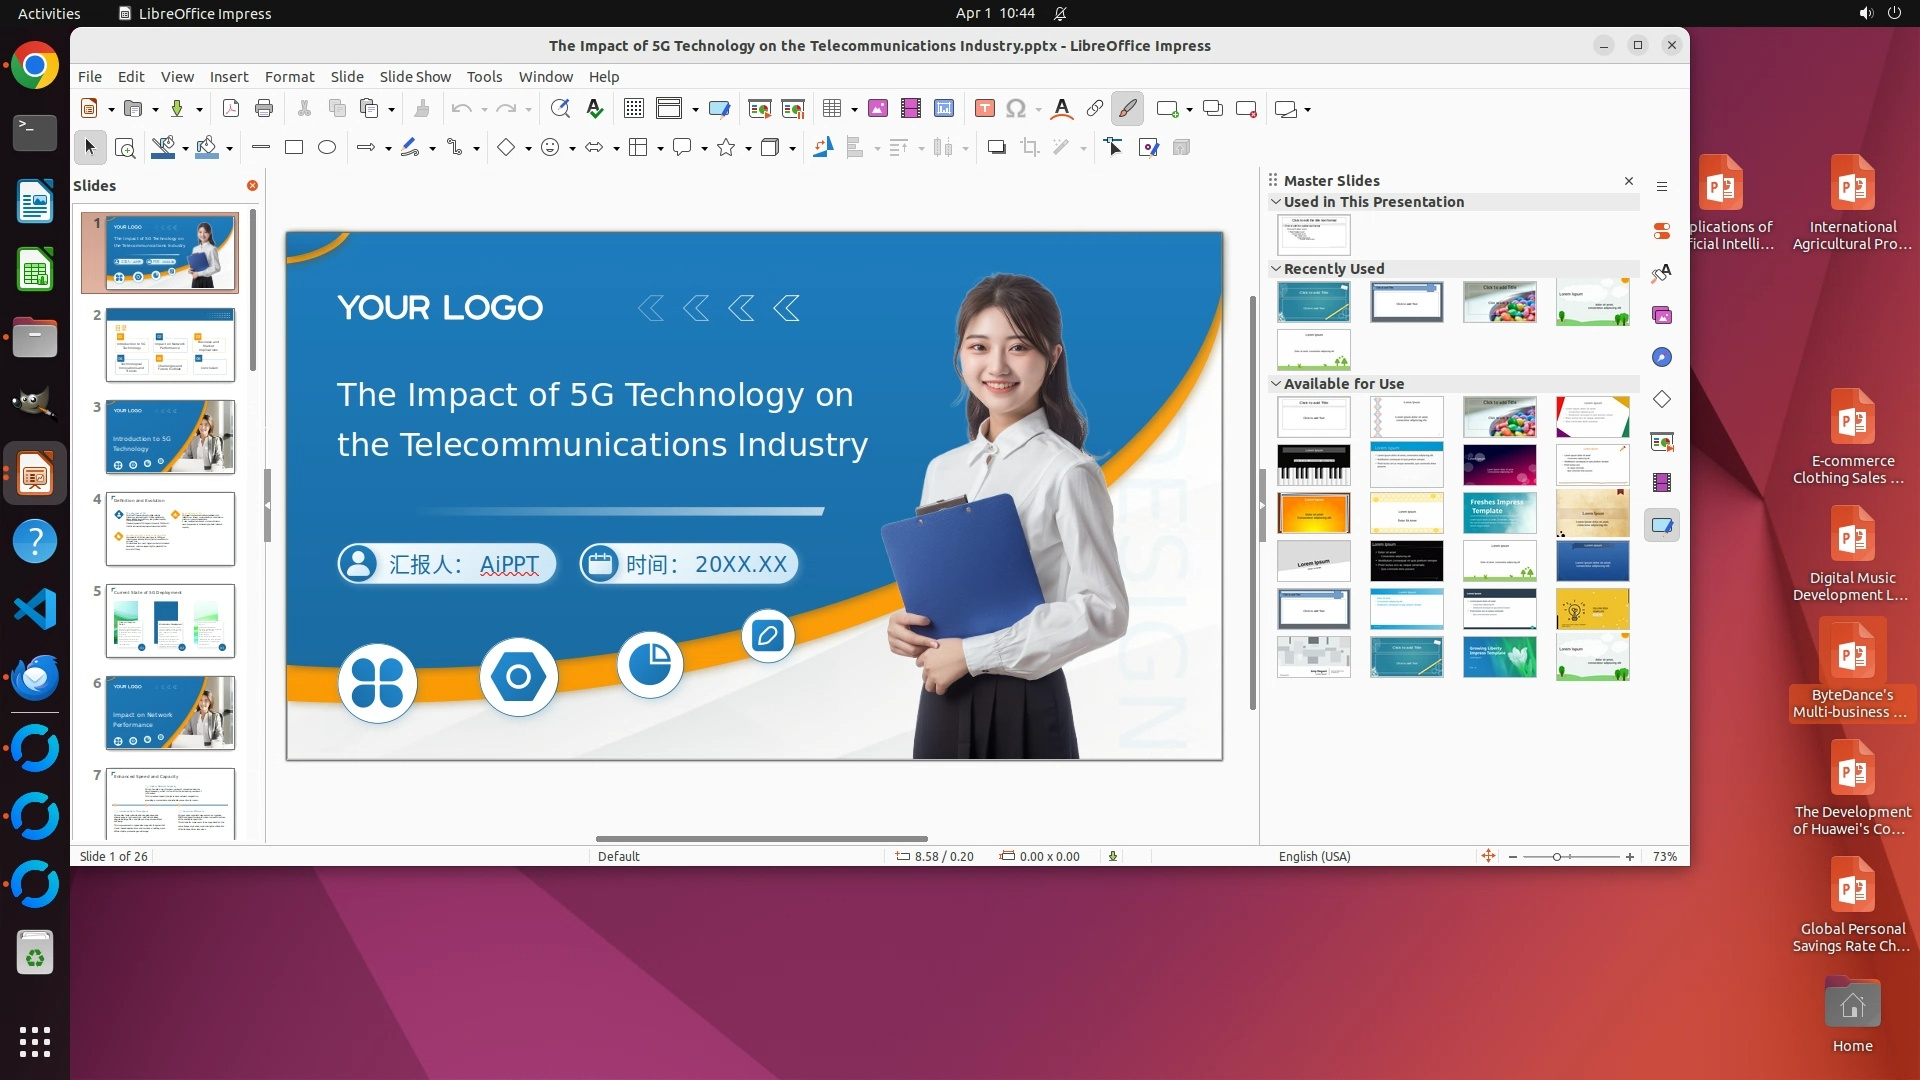Collapse the Recently Used section
The height and width of the screenshot is (1080, 1920).
tap(1276, 269)
